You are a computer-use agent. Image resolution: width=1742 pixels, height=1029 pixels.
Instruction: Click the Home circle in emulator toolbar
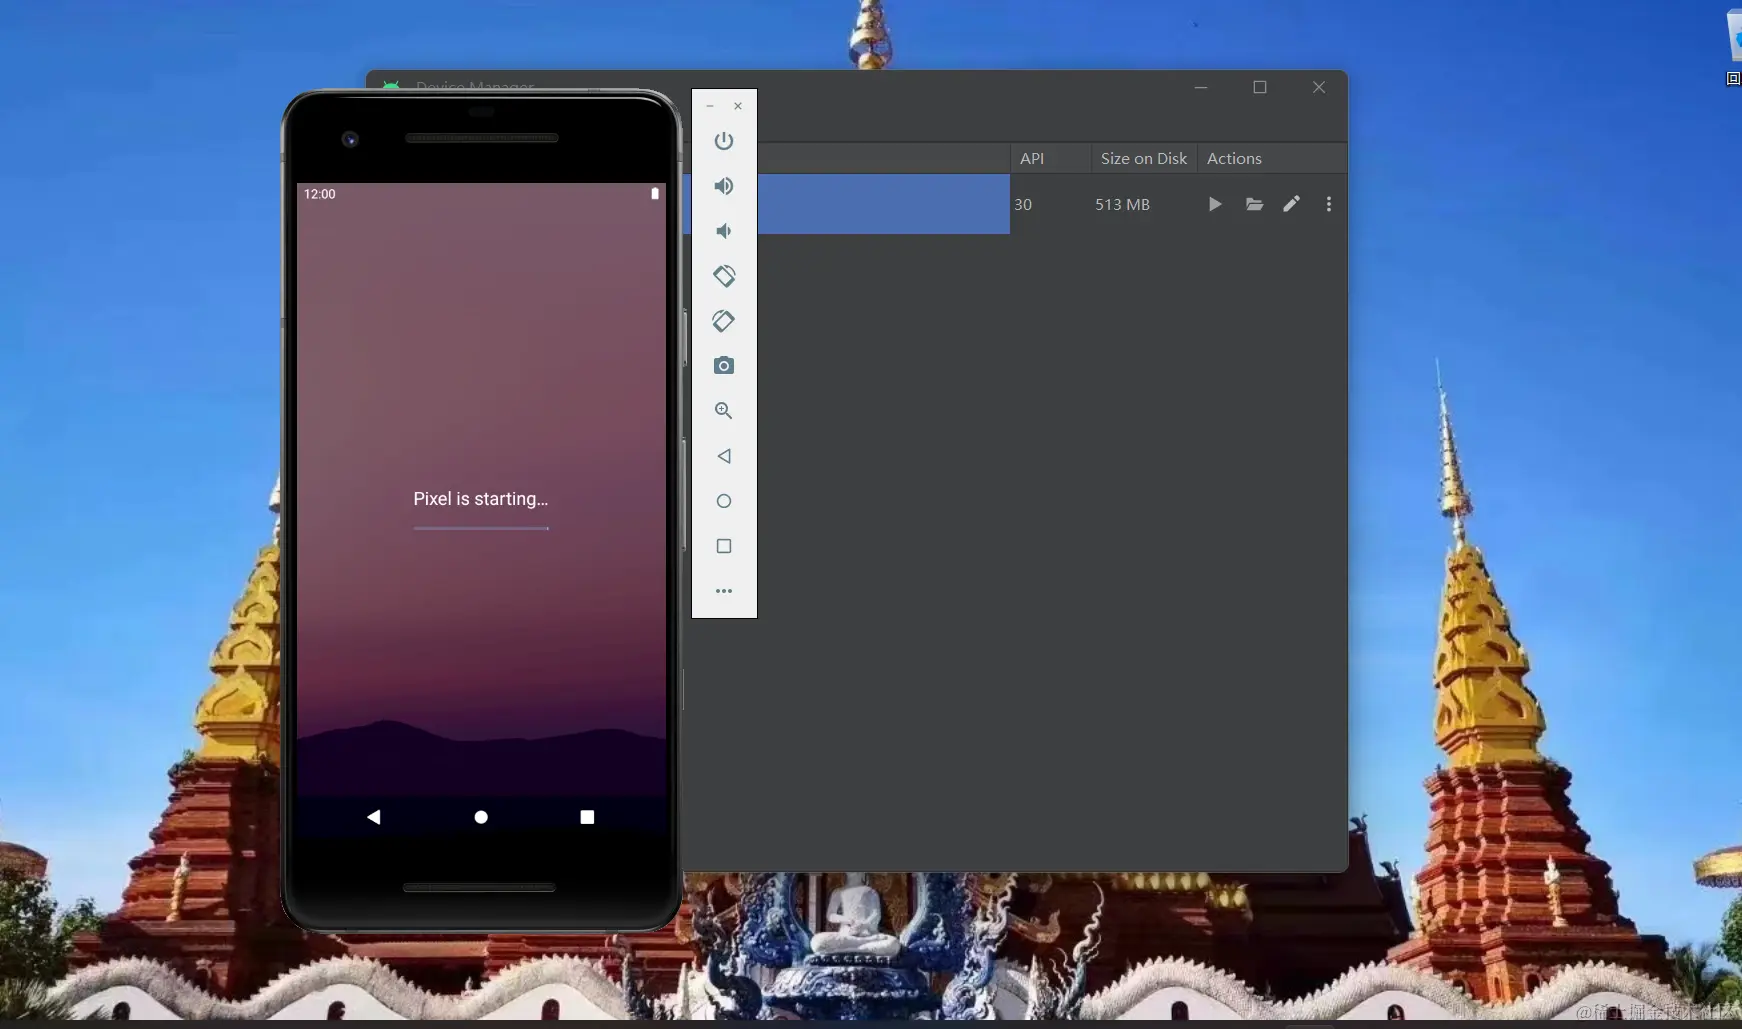724,501
